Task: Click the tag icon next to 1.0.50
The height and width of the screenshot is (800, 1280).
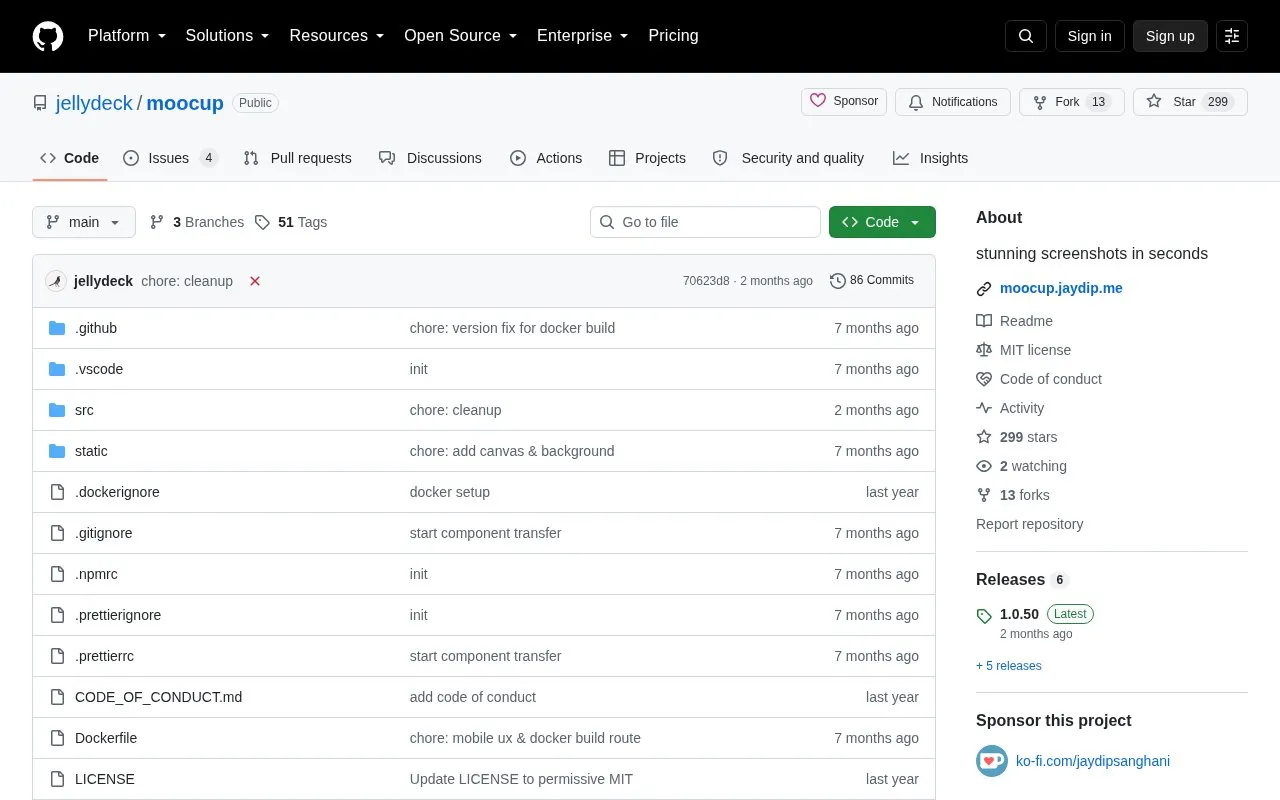Action: 984,615
